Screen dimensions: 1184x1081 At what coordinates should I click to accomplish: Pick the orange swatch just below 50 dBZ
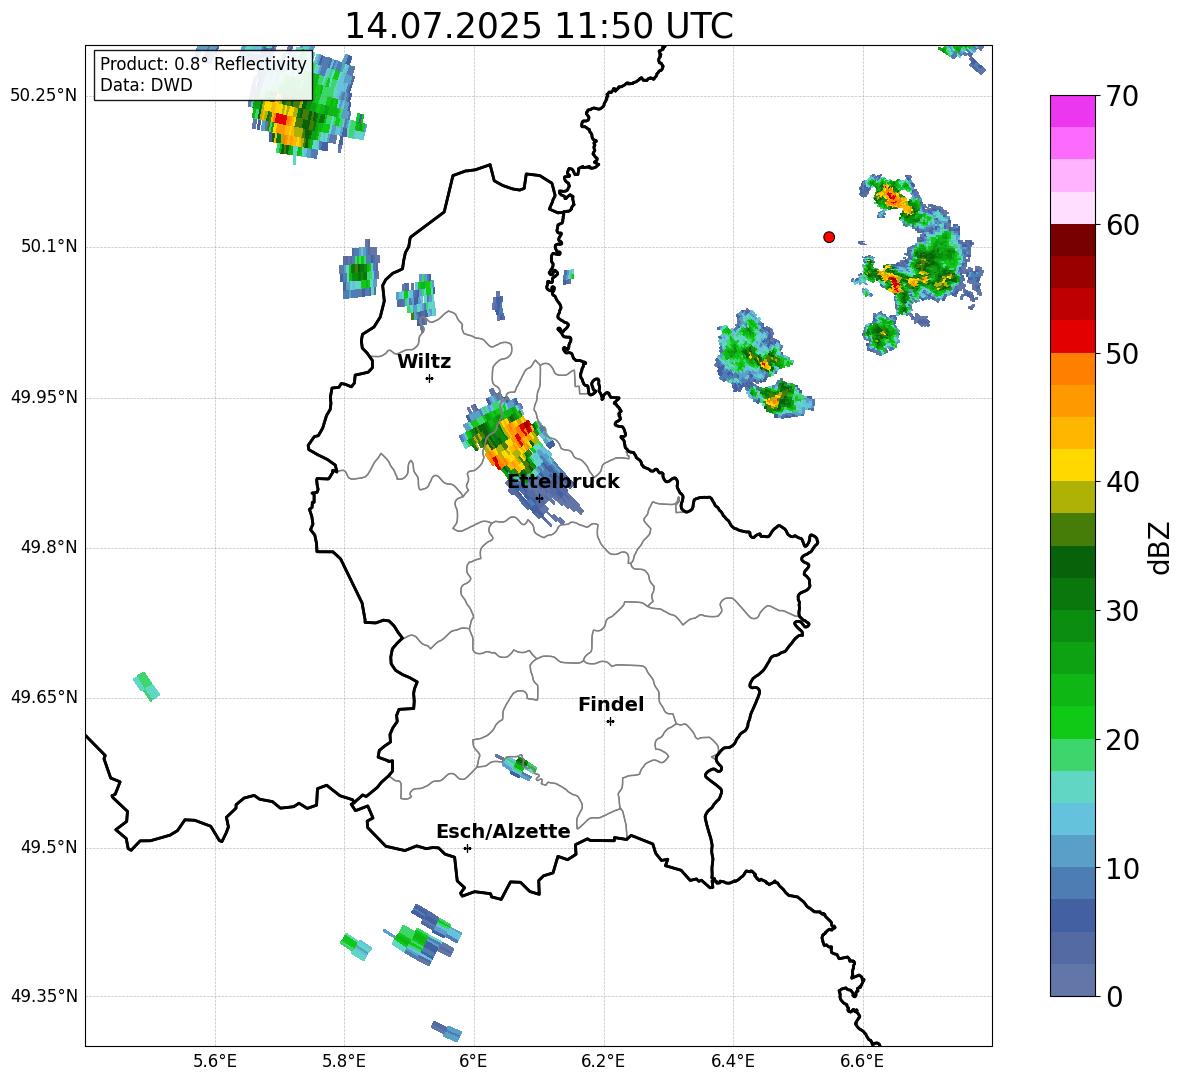tap(1073, 368)
